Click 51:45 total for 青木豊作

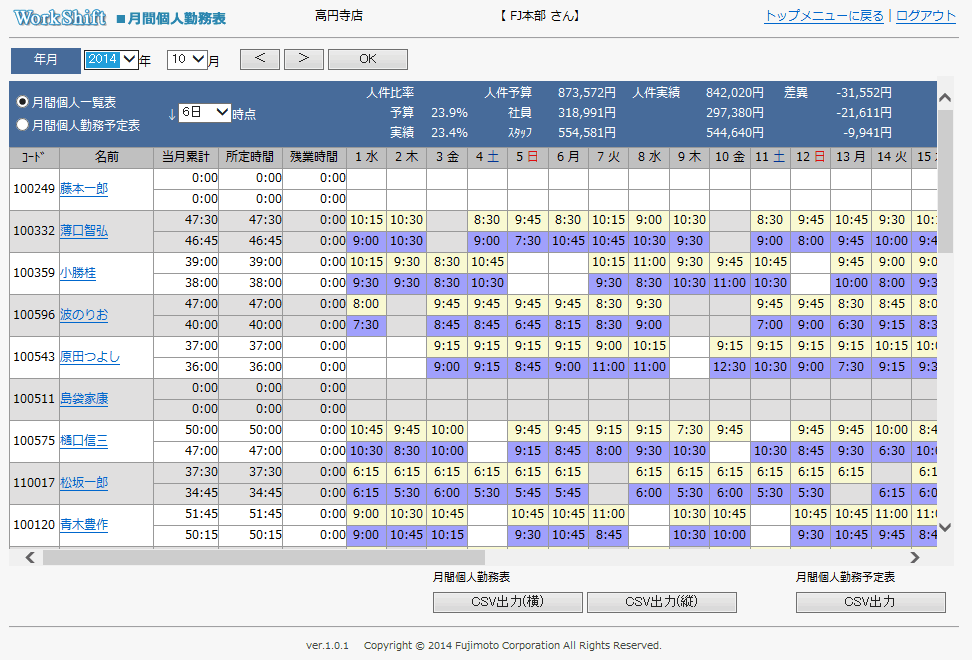click(x=201, y=514)
